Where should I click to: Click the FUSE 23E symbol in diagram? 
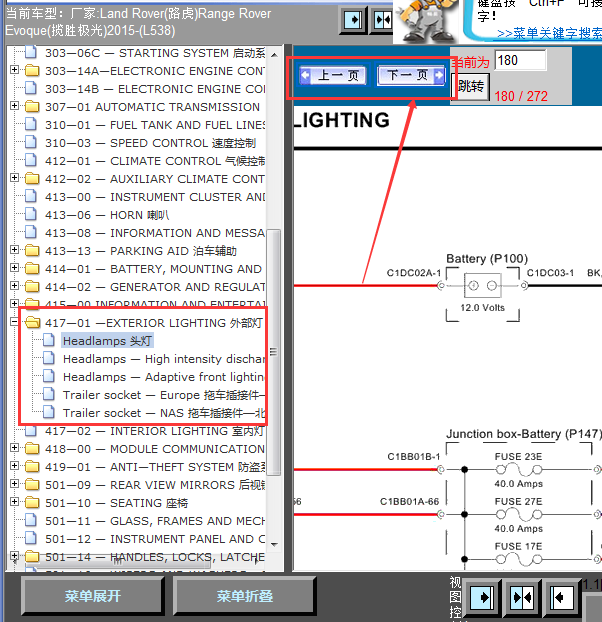pos(518,470)
